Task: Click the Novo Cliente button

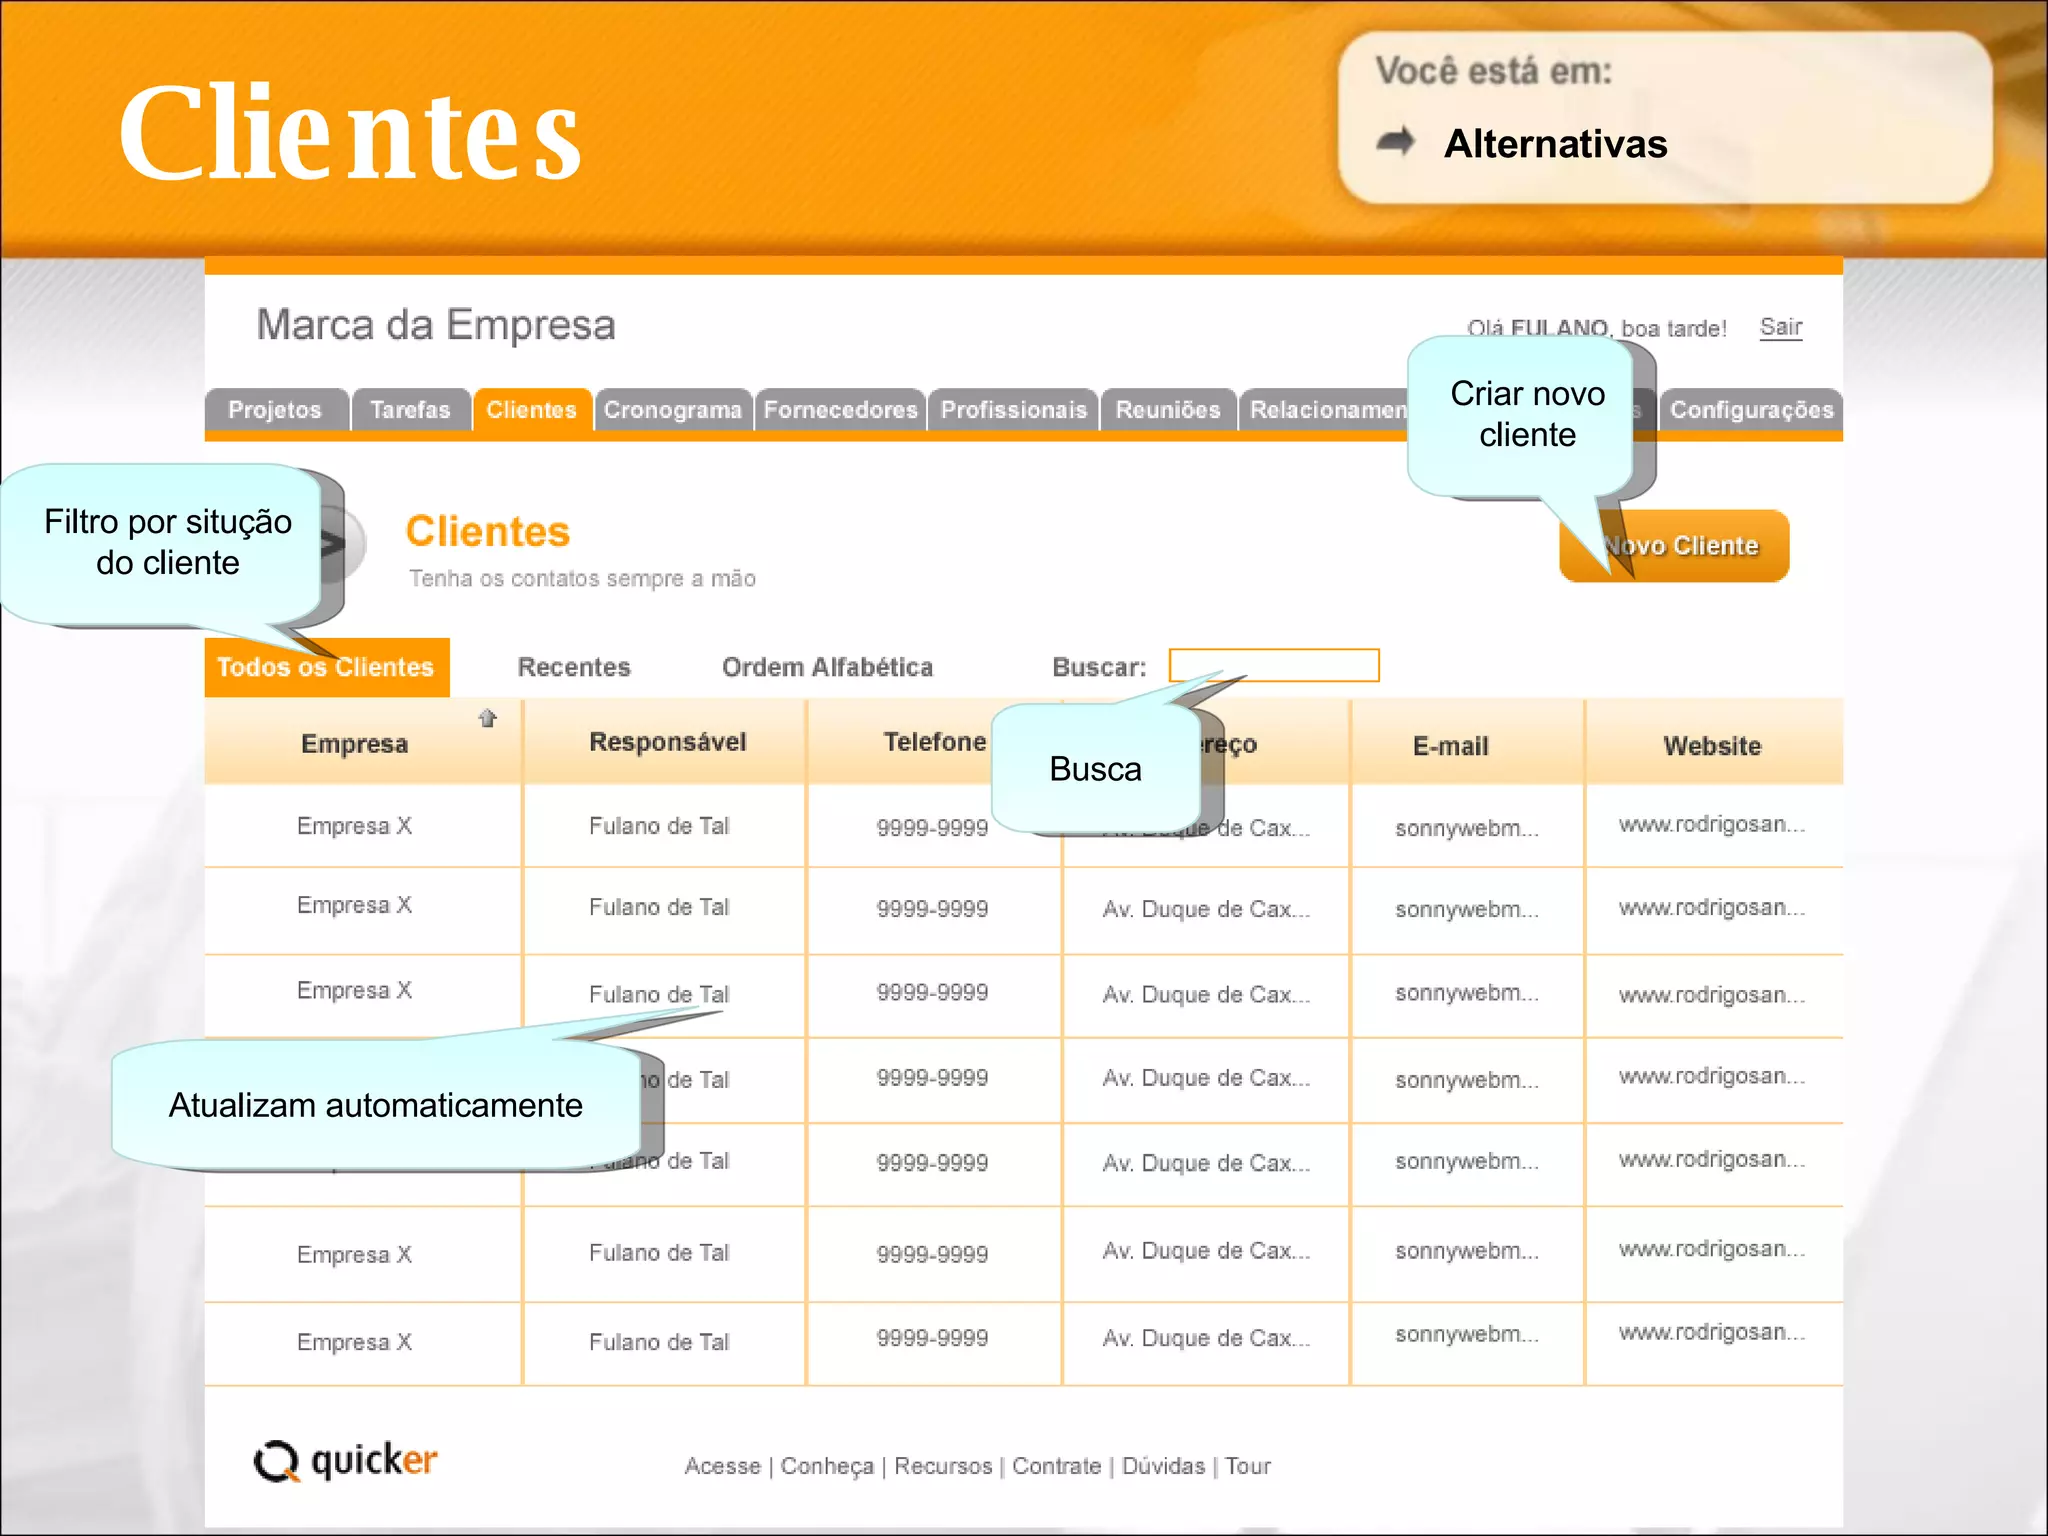Action: coord(1675,546)
